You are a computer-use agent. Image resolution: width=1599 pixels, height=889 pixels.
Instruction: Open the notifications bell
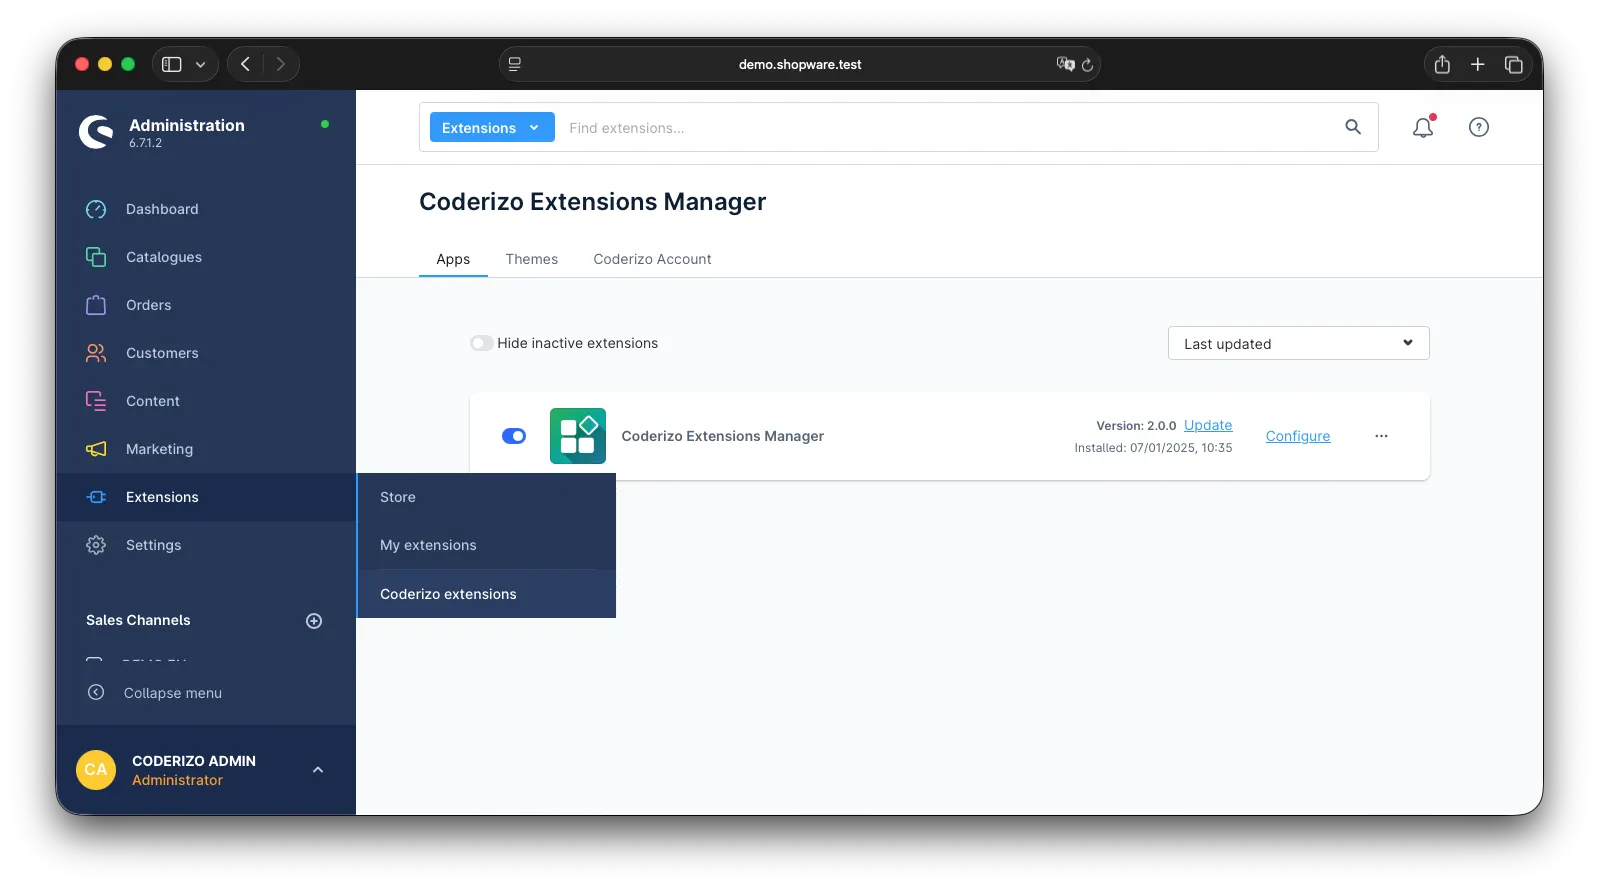click(x=1422, y=128)
